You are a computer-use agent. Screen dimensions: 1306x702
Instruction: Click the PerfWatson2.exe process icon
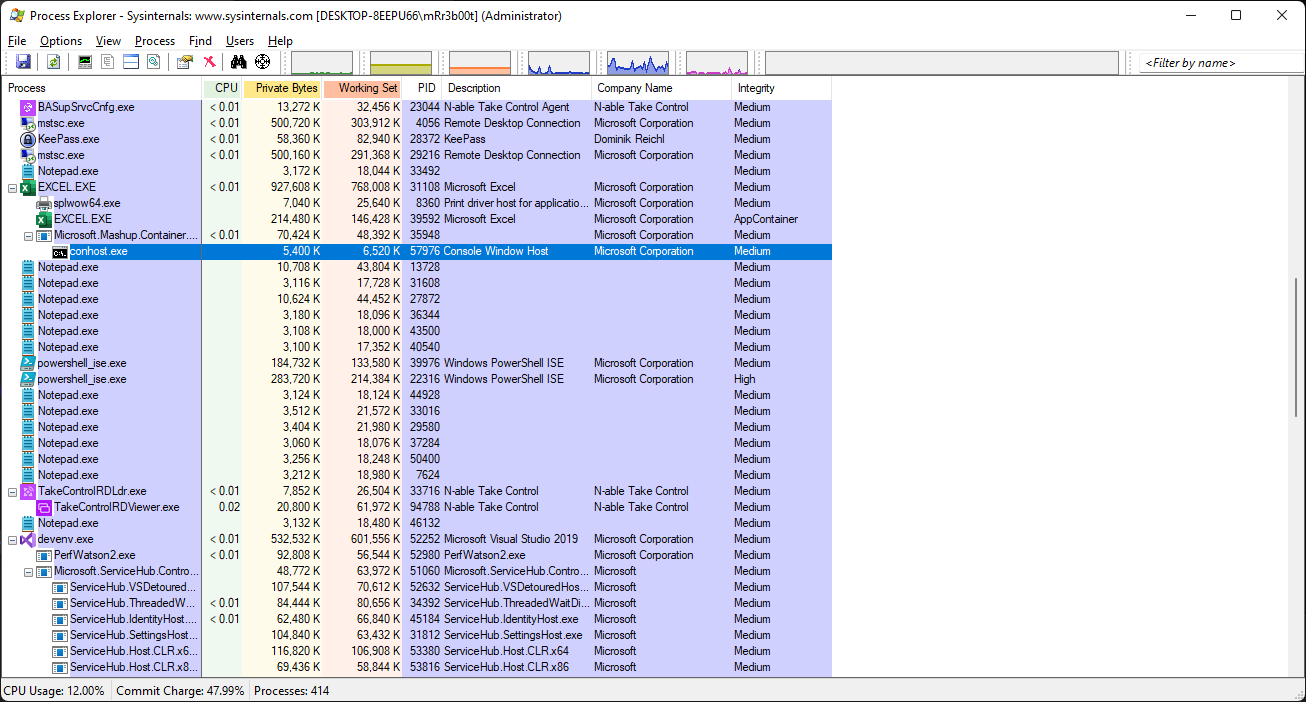click(44, 555)
